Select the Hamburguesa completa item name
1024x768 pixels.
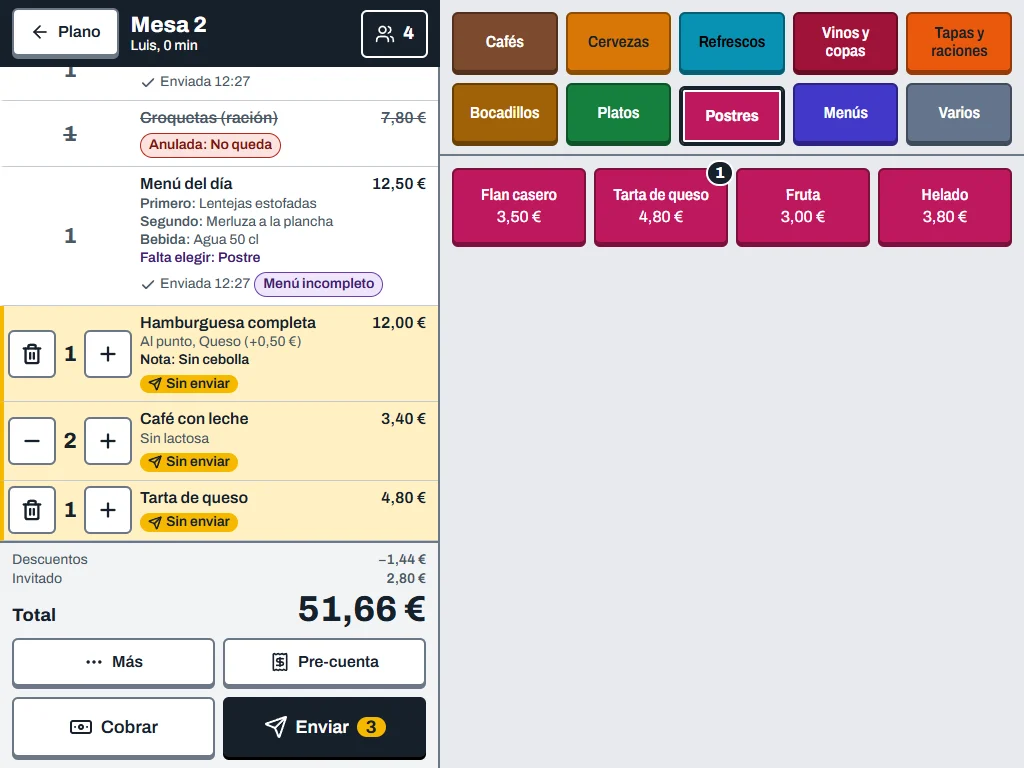pos(228,323)
